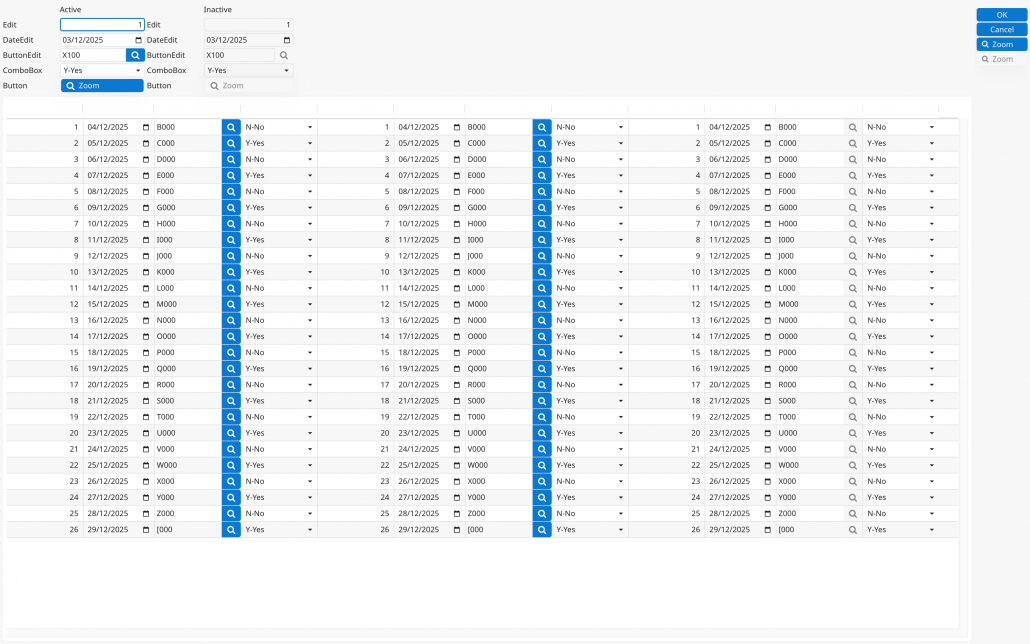This screenshot has width=1030, height=644.
Task: Open row 26 Y-Yes dropdown in middle grid
Action: (621, 529)
